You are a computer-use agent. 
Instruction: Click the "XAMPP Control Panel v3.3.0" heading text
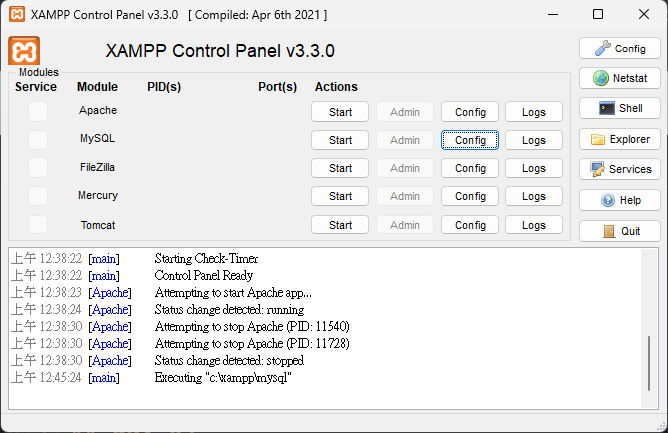point(220,51)
